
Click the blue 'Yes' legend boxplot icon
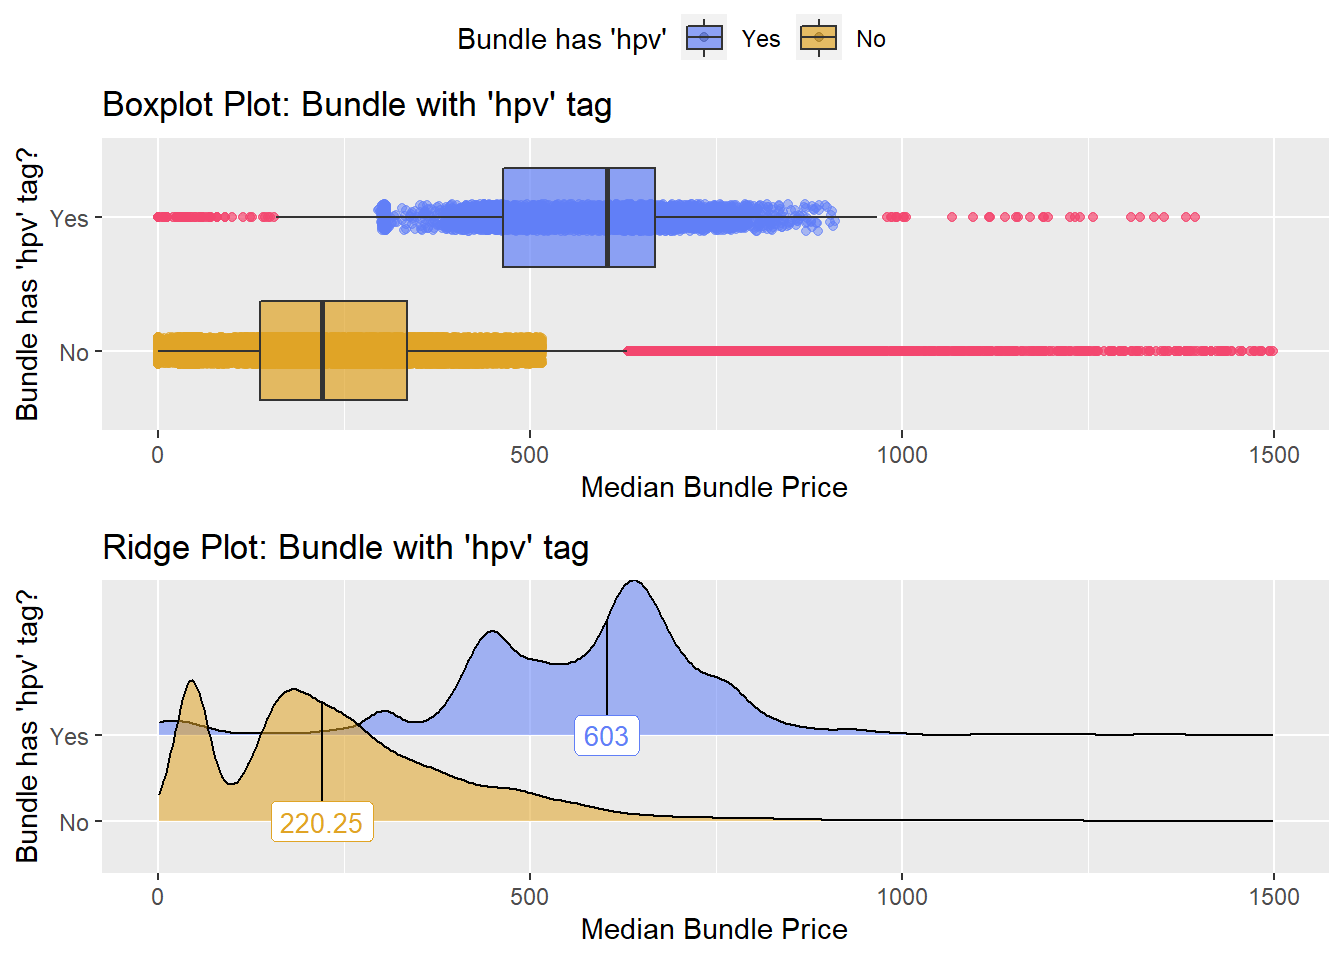(704, 38)
